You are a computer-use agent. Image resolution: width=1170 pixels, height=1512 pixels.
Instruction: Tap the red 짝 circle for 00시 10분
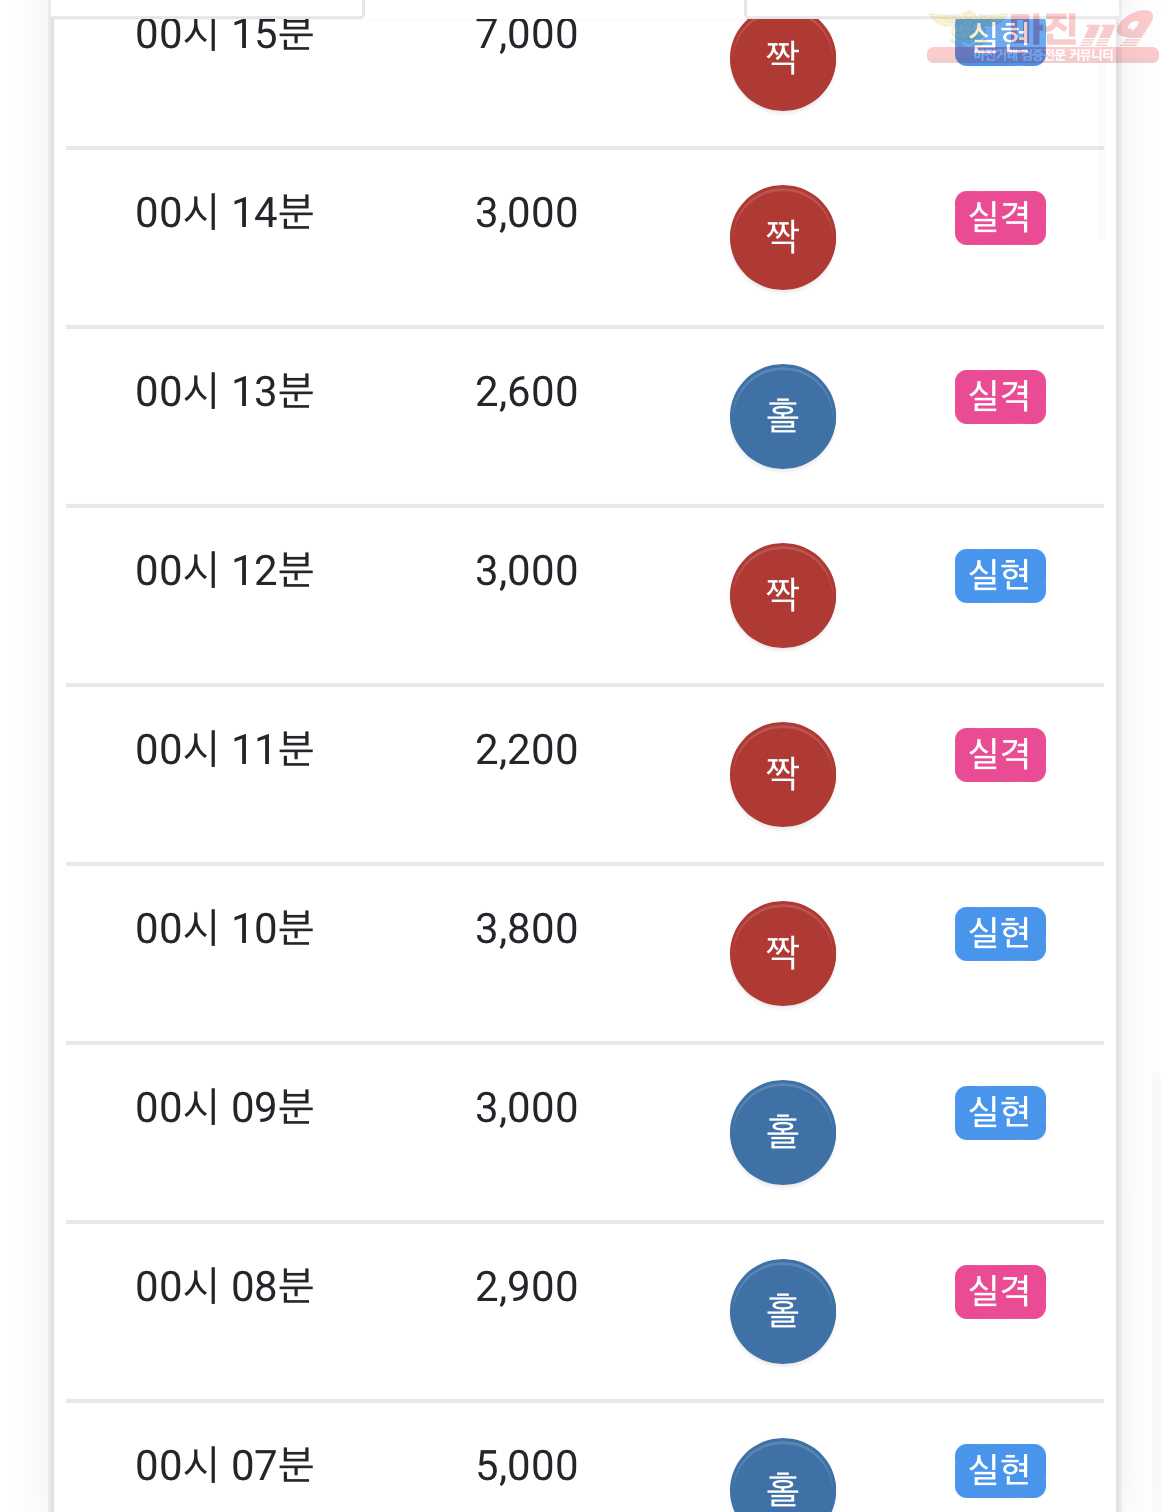click(783, 954)
